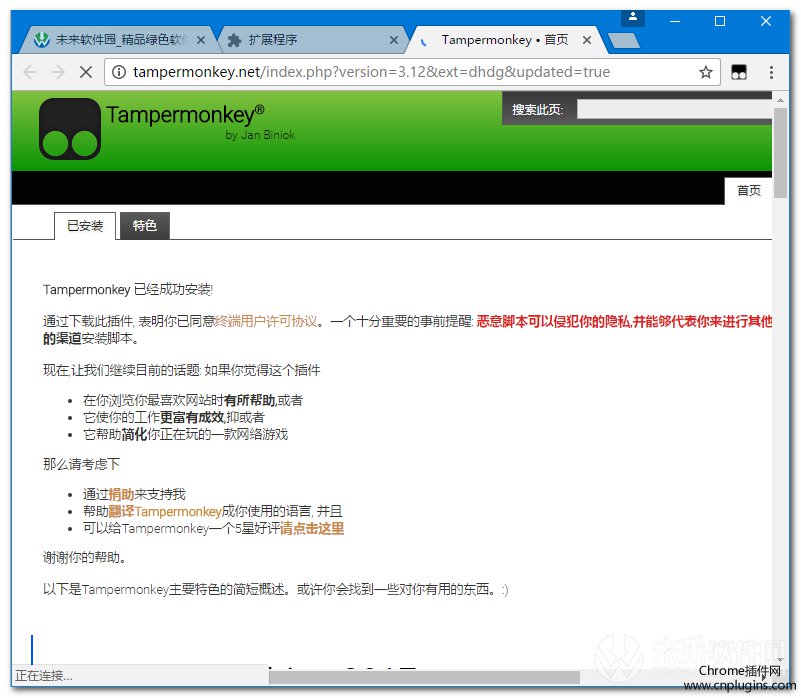Open the Chrome user profile icon
The height and width of the screenshot is (698, 801).
coord(632,18)
